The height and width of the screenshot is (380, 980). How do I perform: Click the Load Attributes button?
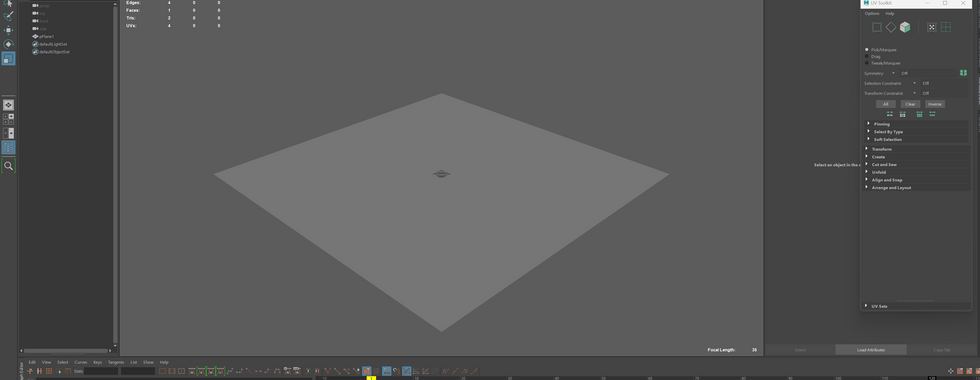871,350
